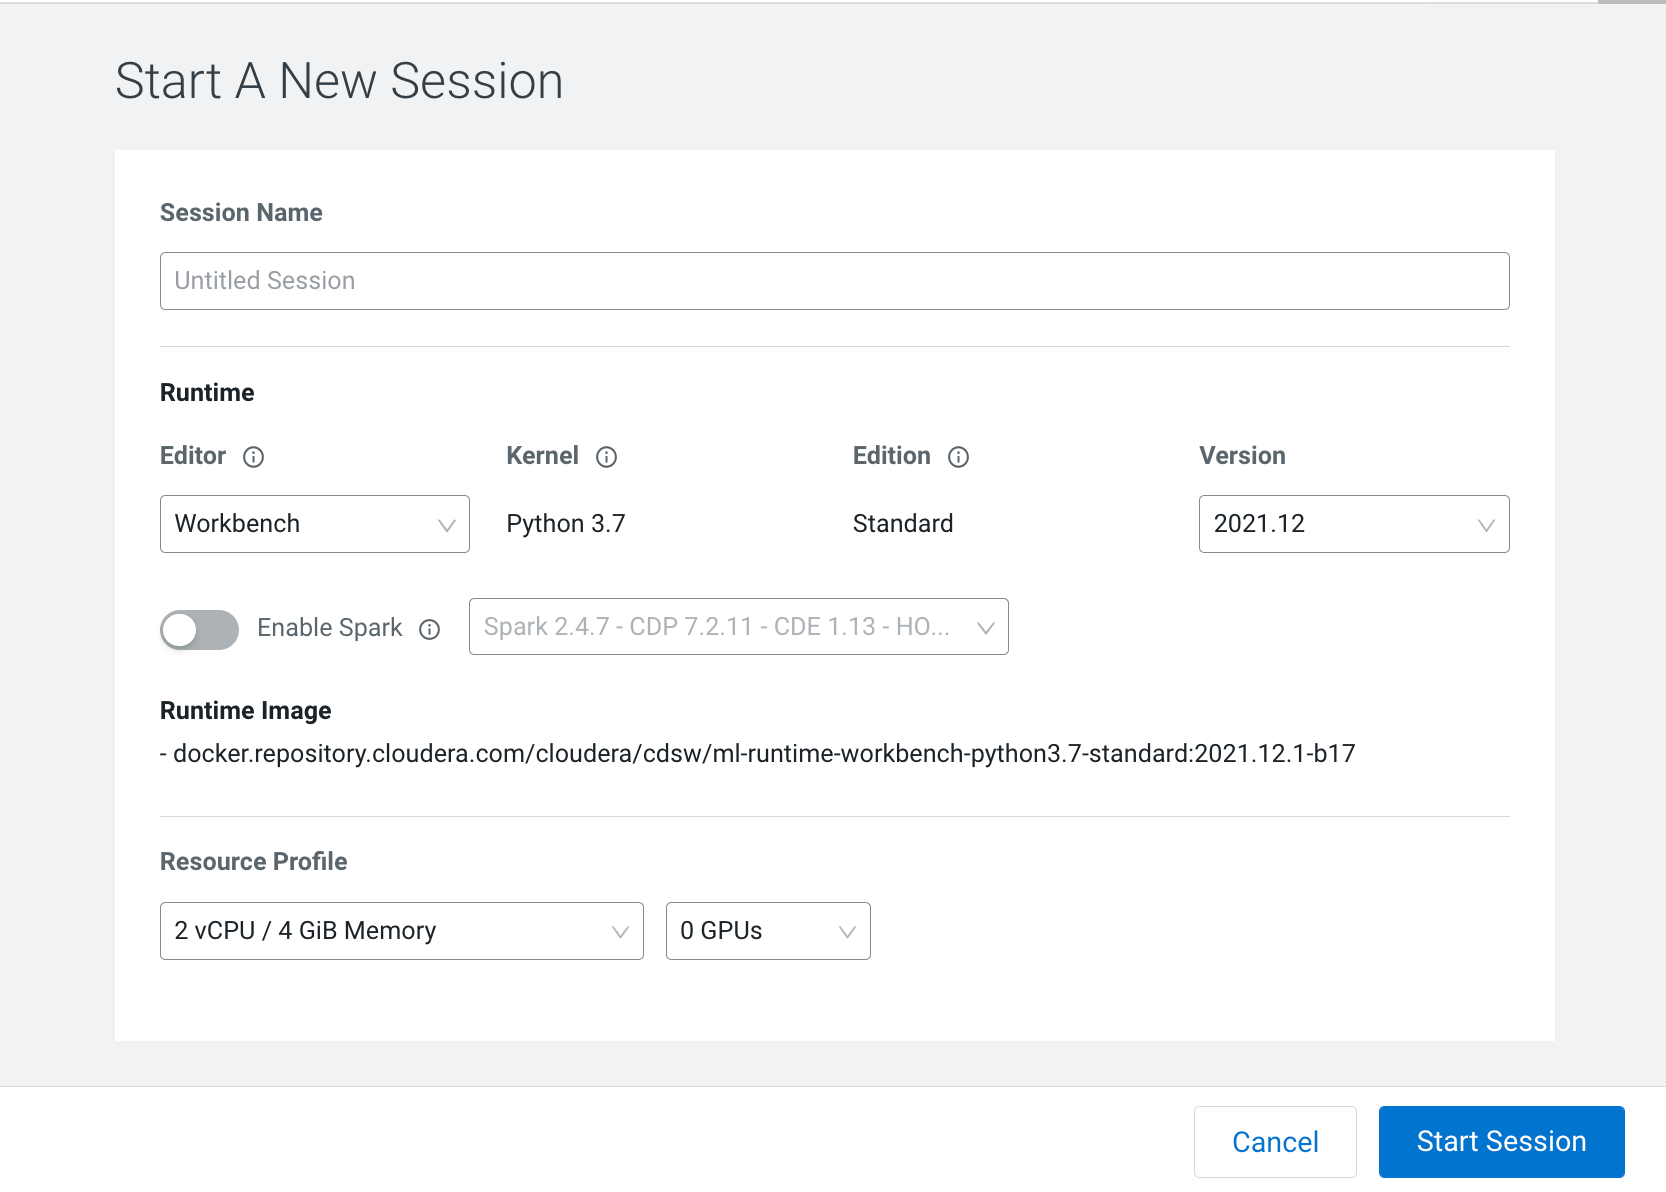
Task: Click the Resource Profile section heading
Action: 253,861
